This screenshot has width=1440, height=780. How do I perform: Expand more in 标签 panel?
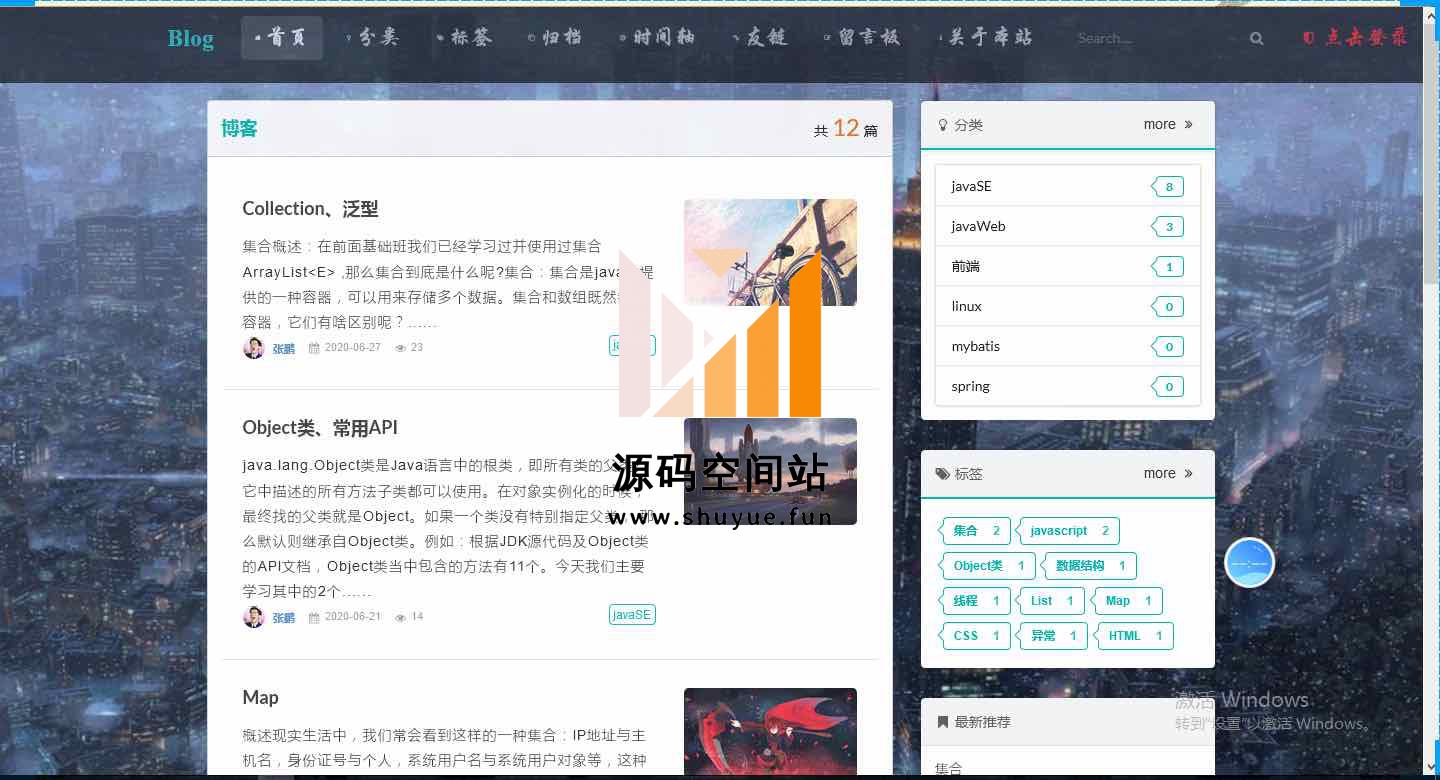[1168, 474]
